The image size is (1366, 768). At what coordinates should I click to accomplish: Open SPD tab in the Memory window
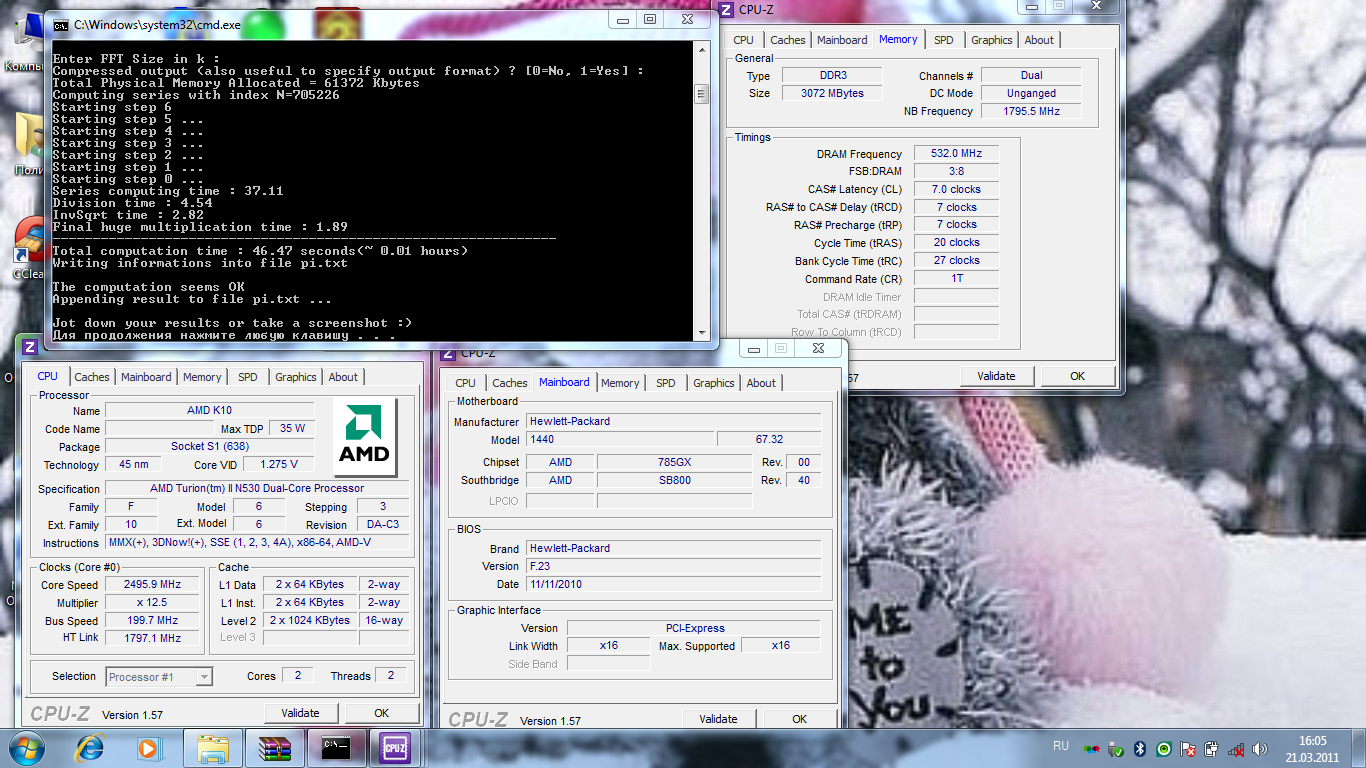944,40
